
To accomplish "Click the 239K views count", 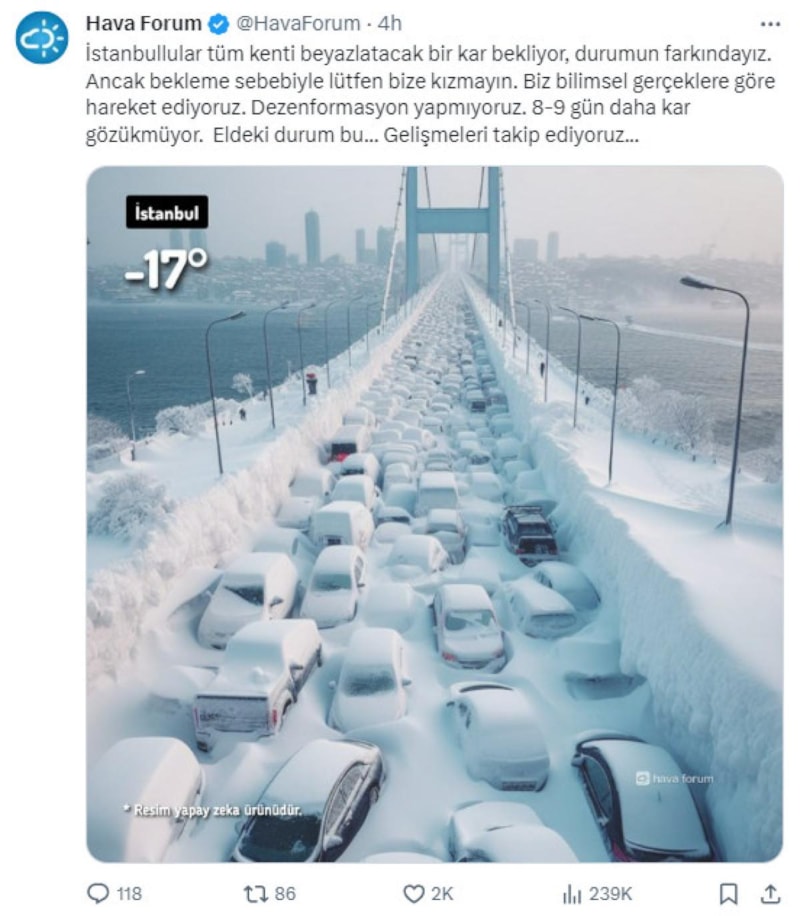I will click(610, 894).
